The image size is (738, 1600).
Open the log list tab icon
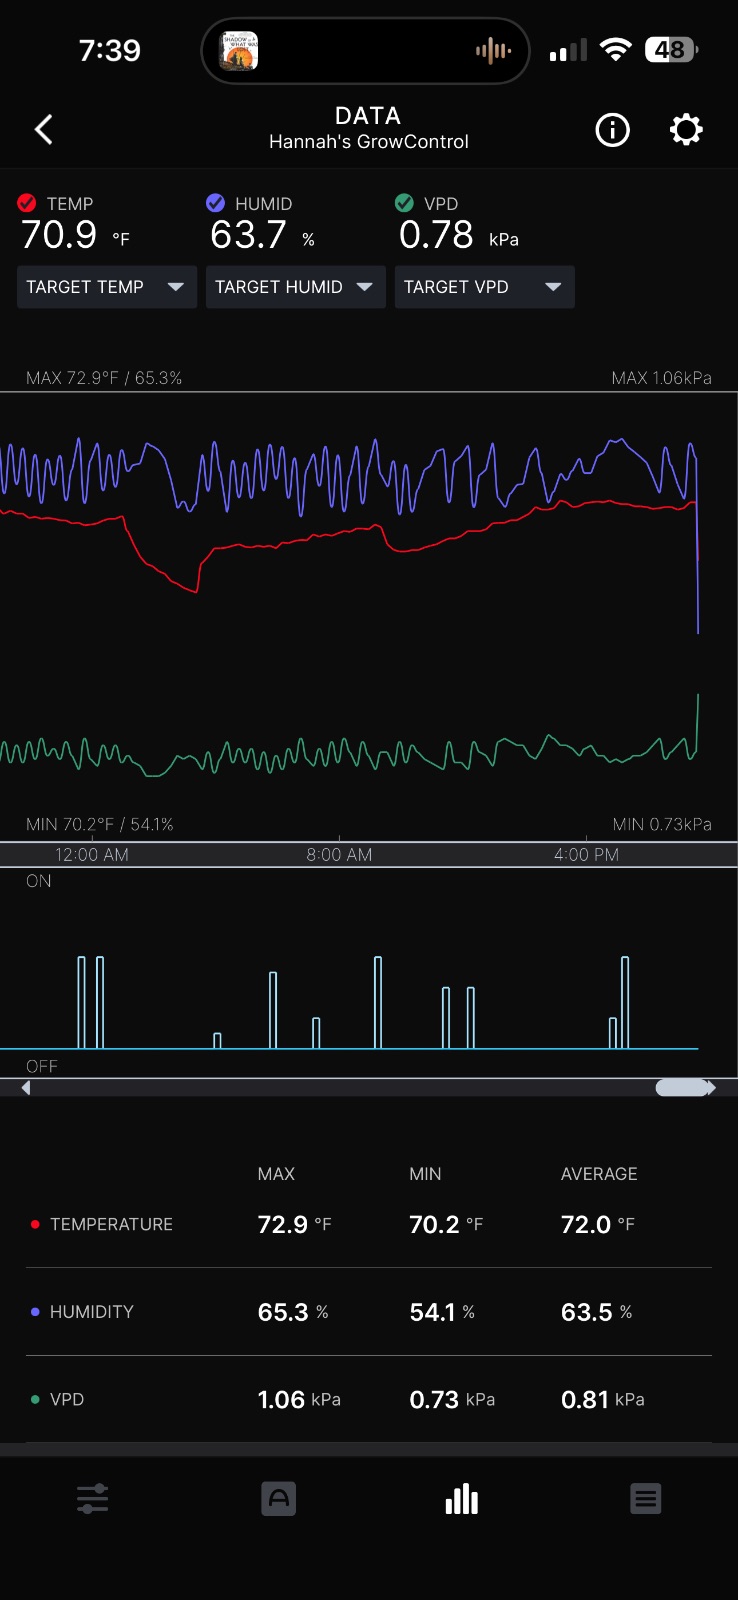[x=646, y=1498]
